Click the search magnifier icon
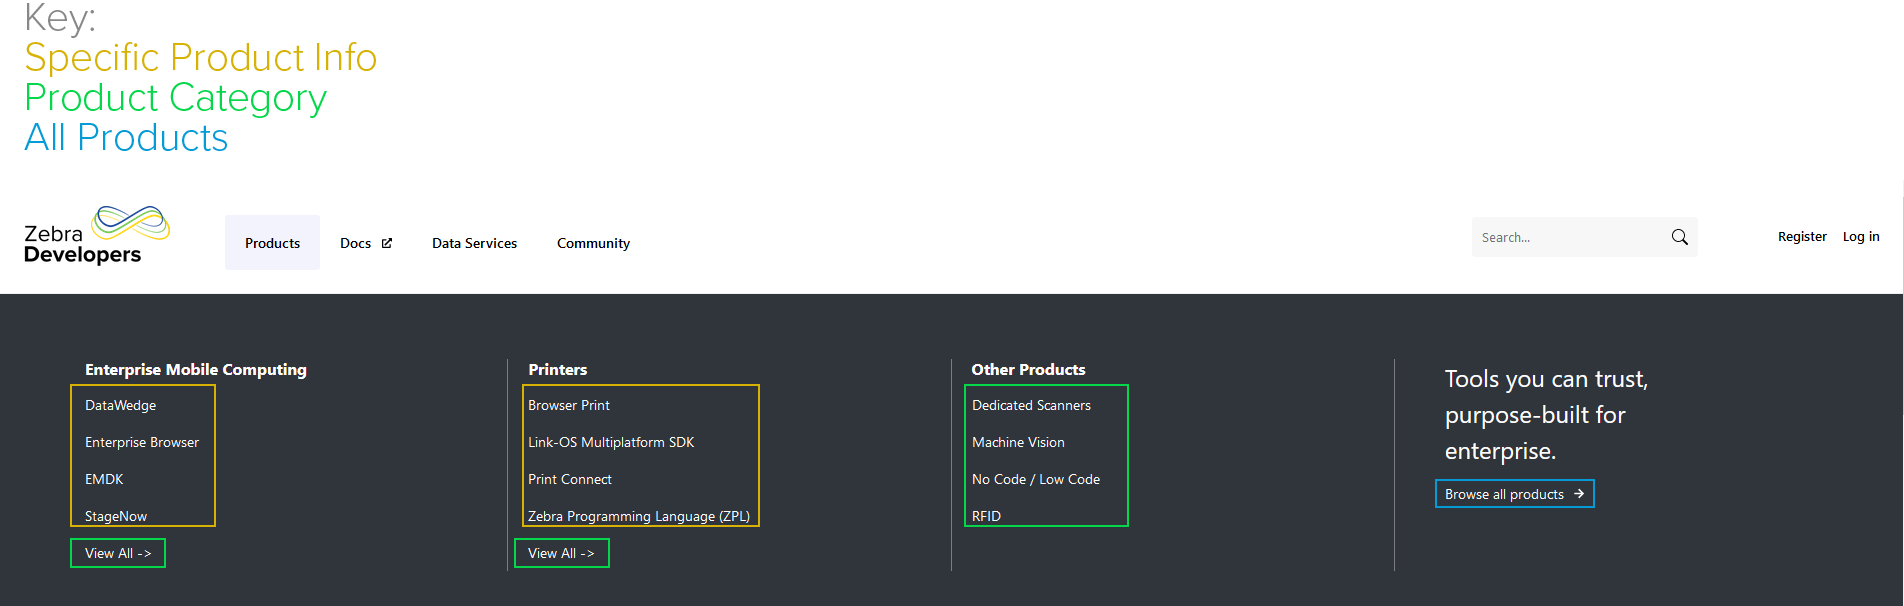Image resolution: width=1904 pixels, height=606 pixels. [x=1679, y=237]
